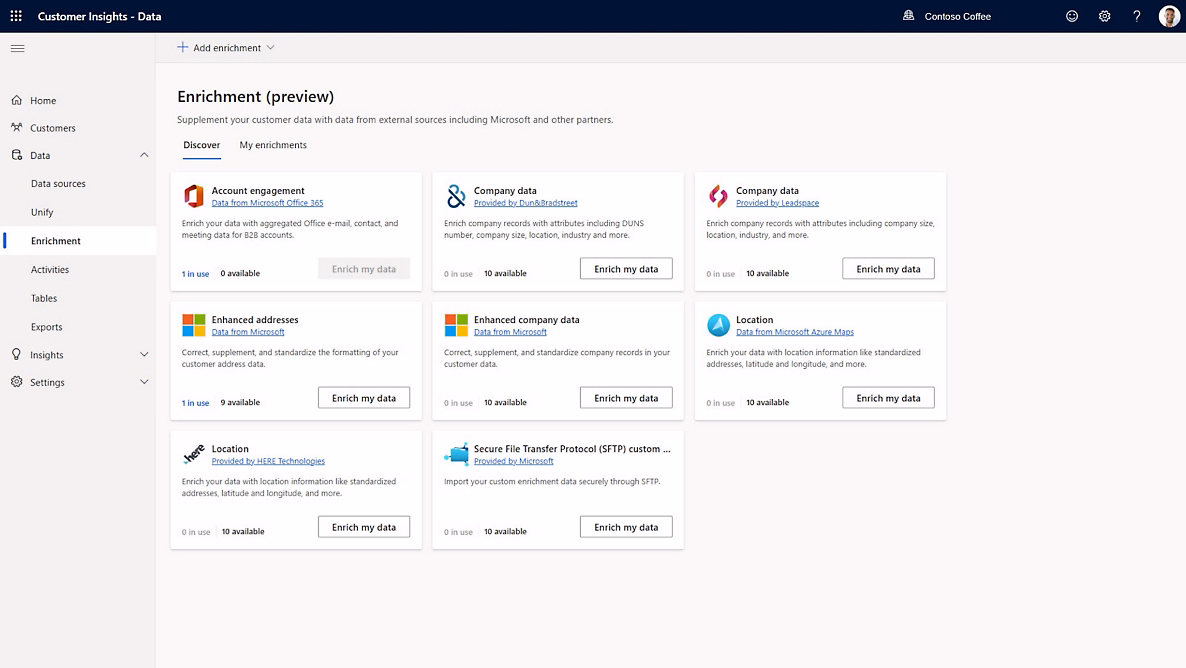Open the user profile avatar
1186x668 pixels.
tap(1169, 16)
